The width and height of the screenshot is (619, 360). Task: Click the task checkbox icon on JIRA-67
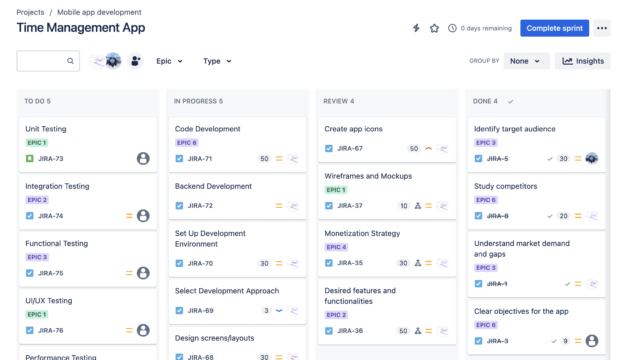329,148
